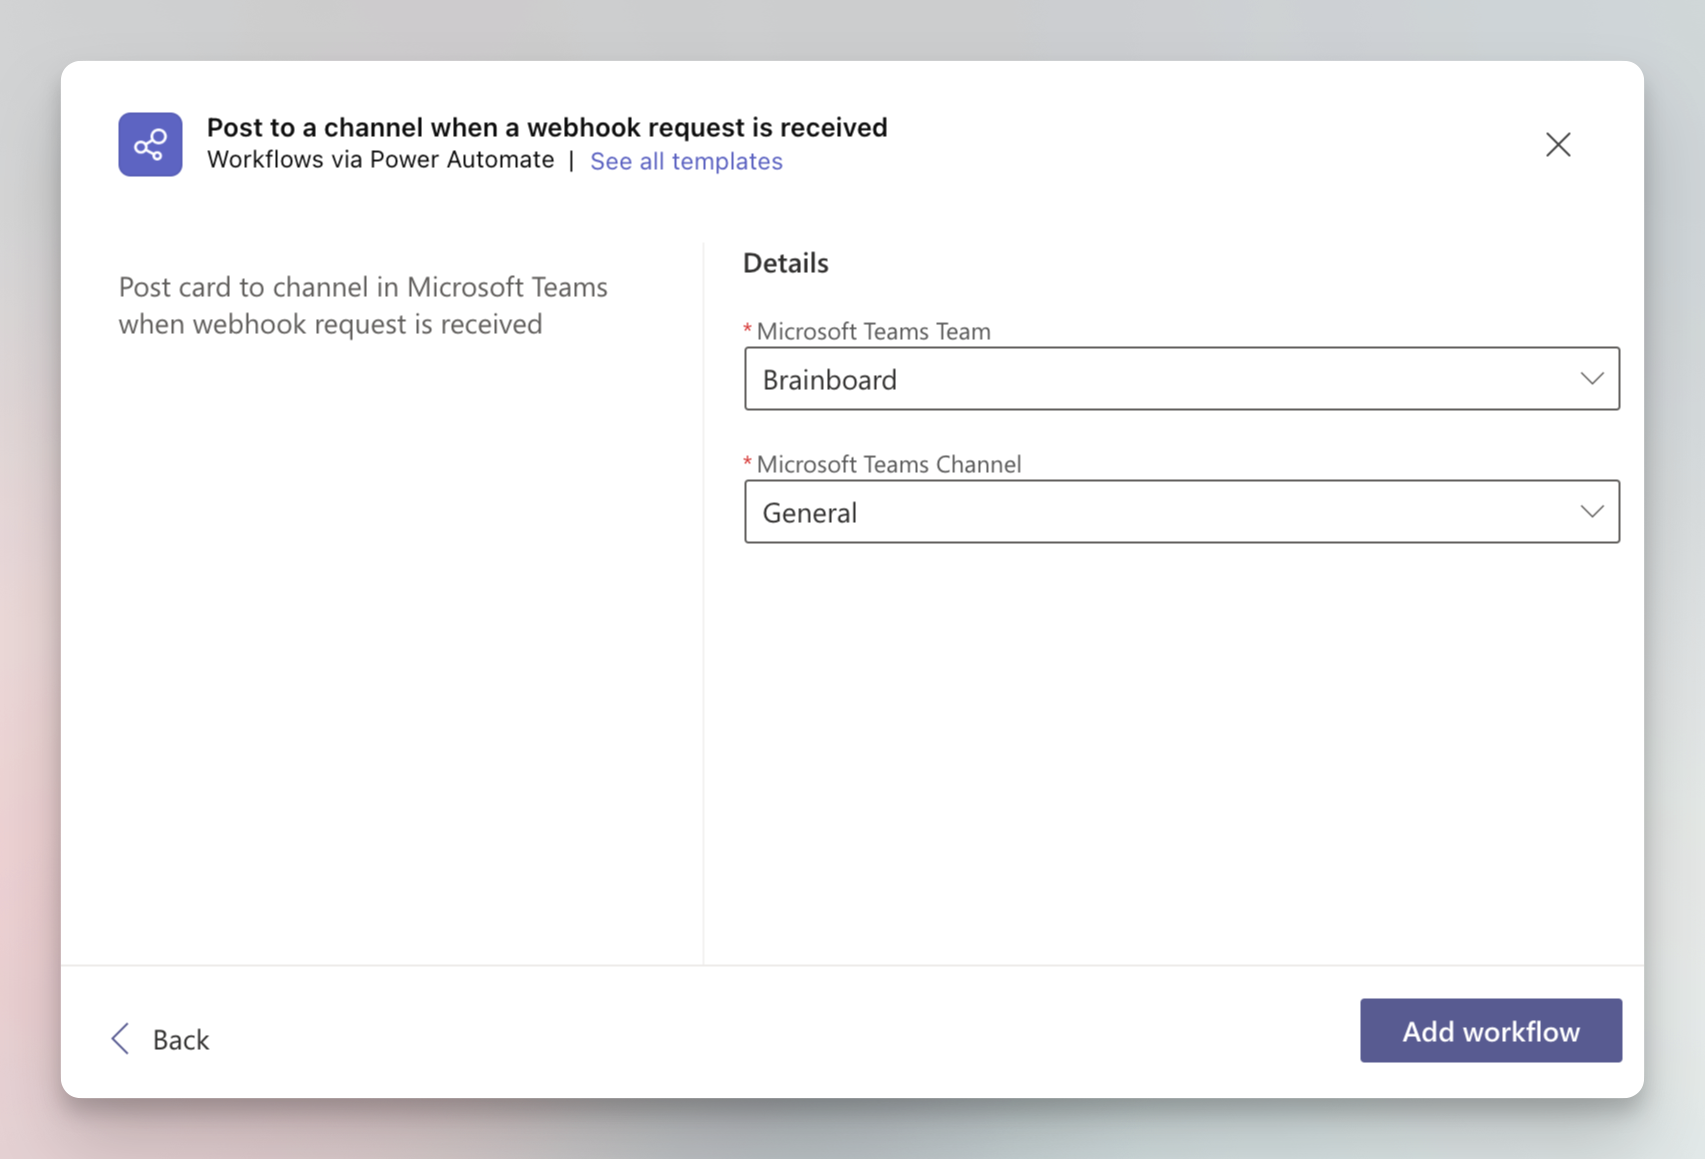Expand the Microsoft Teams Team dropdown arrow
This screenshot has height=1159, width=1705.
(1591, 379)
